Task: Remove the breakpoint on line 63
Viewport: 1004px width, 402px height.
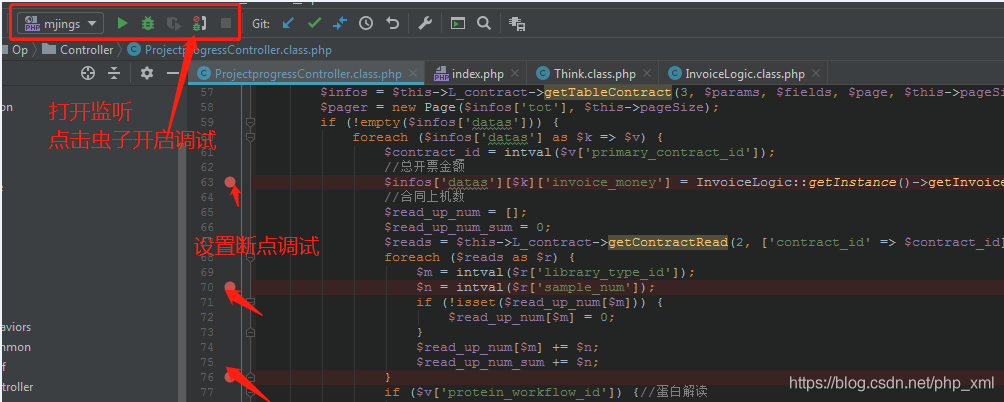Action: 231,182
